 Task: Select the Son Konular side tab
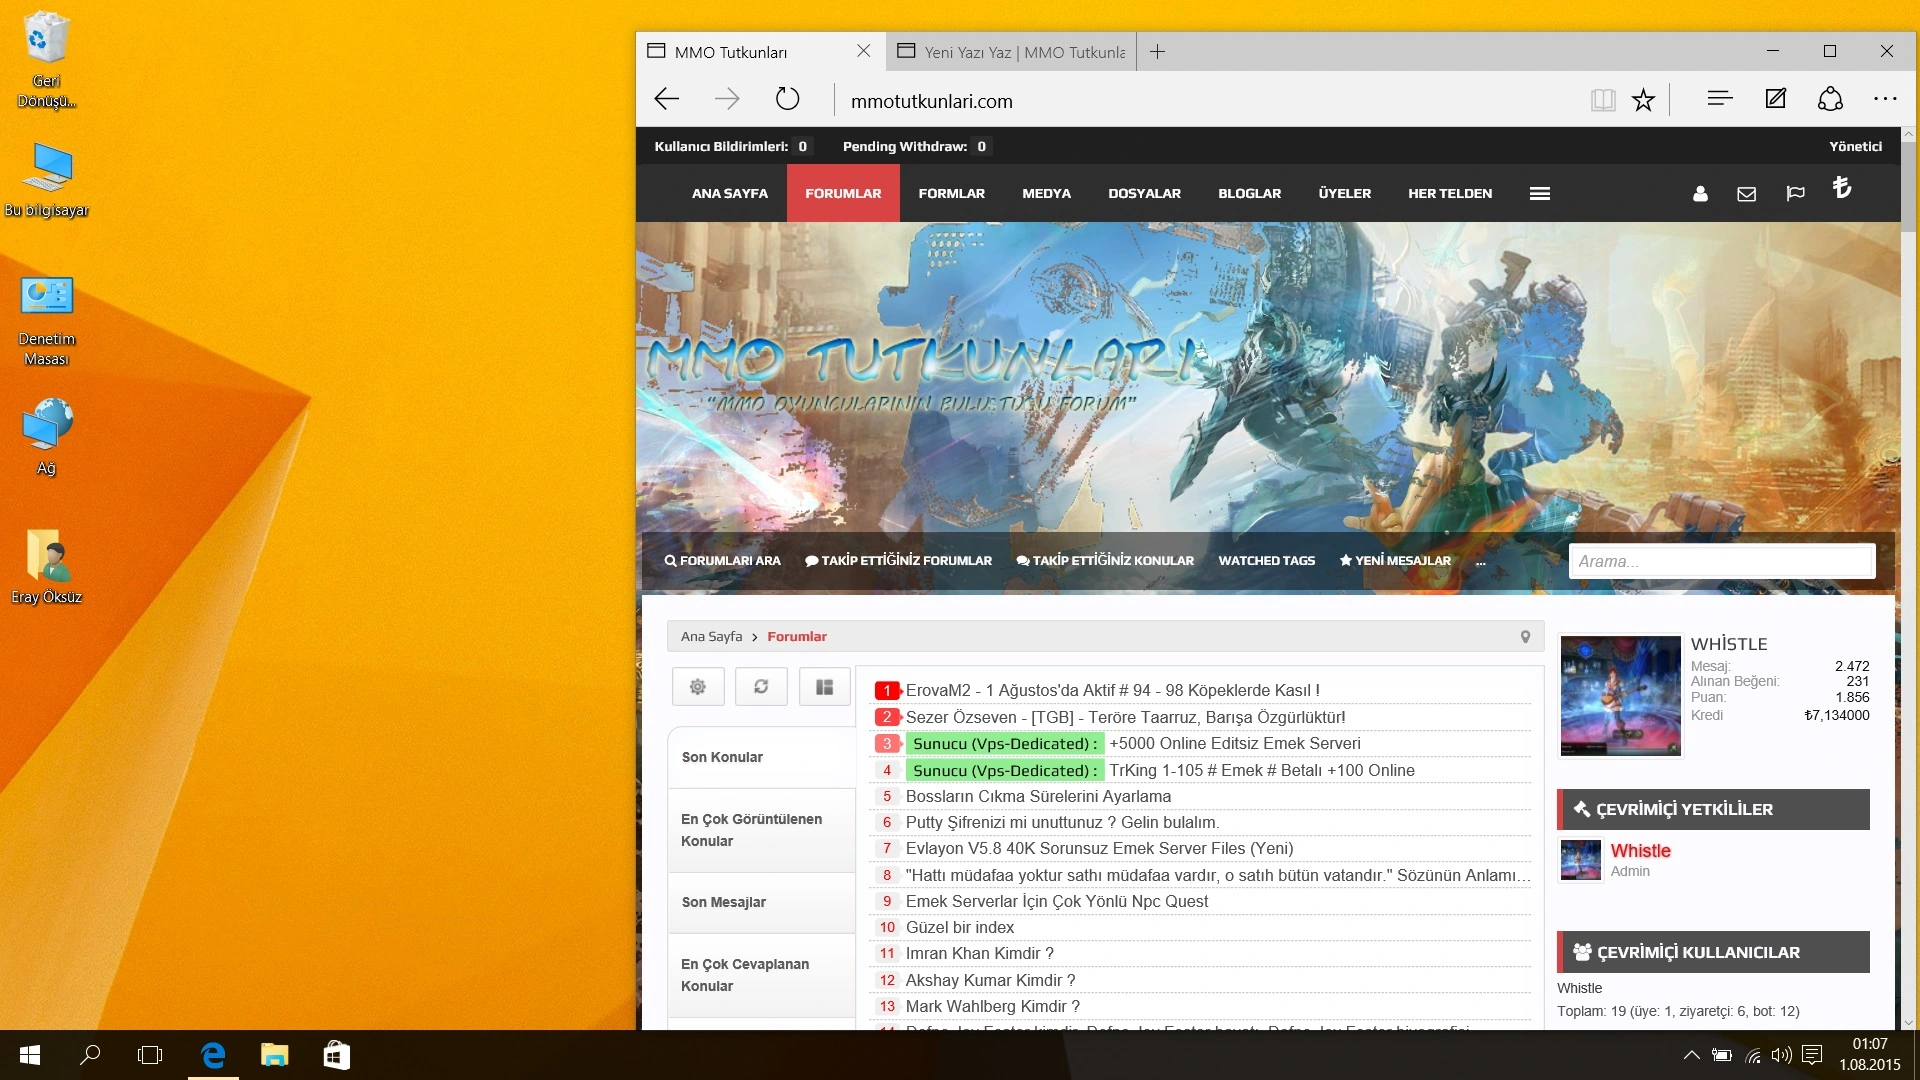(761, 757)
